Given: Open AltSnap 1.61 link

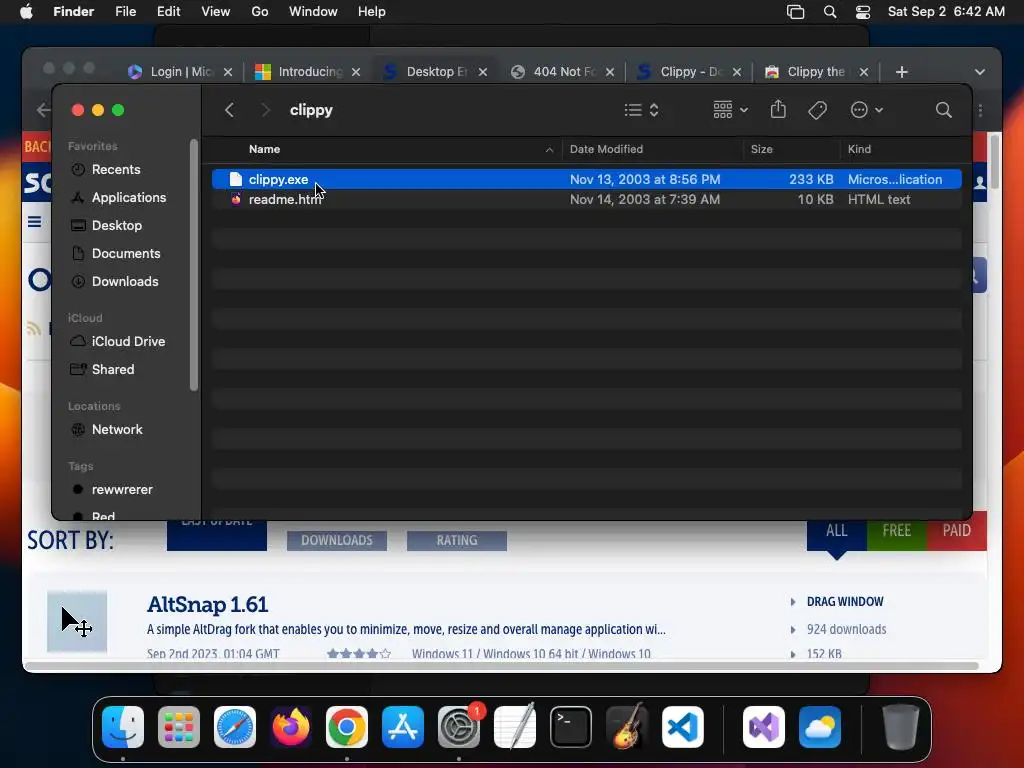Looking at the screenshot, I should point(208,604).
